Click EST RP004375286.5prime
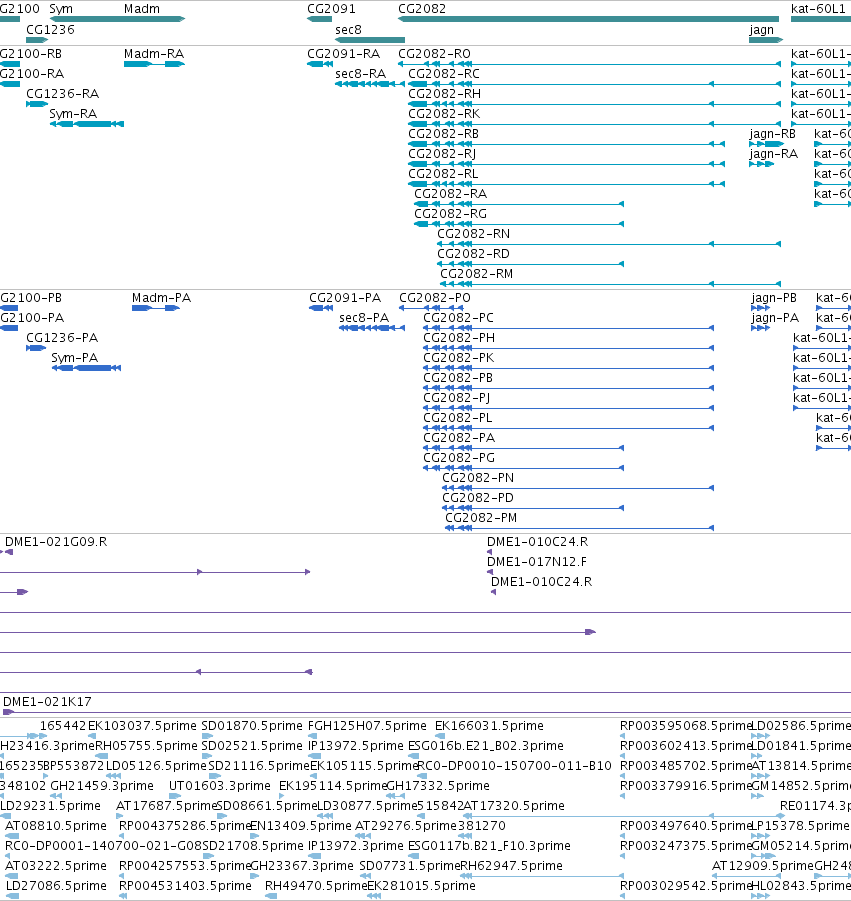The image size is (851, 901). point(184,826)
